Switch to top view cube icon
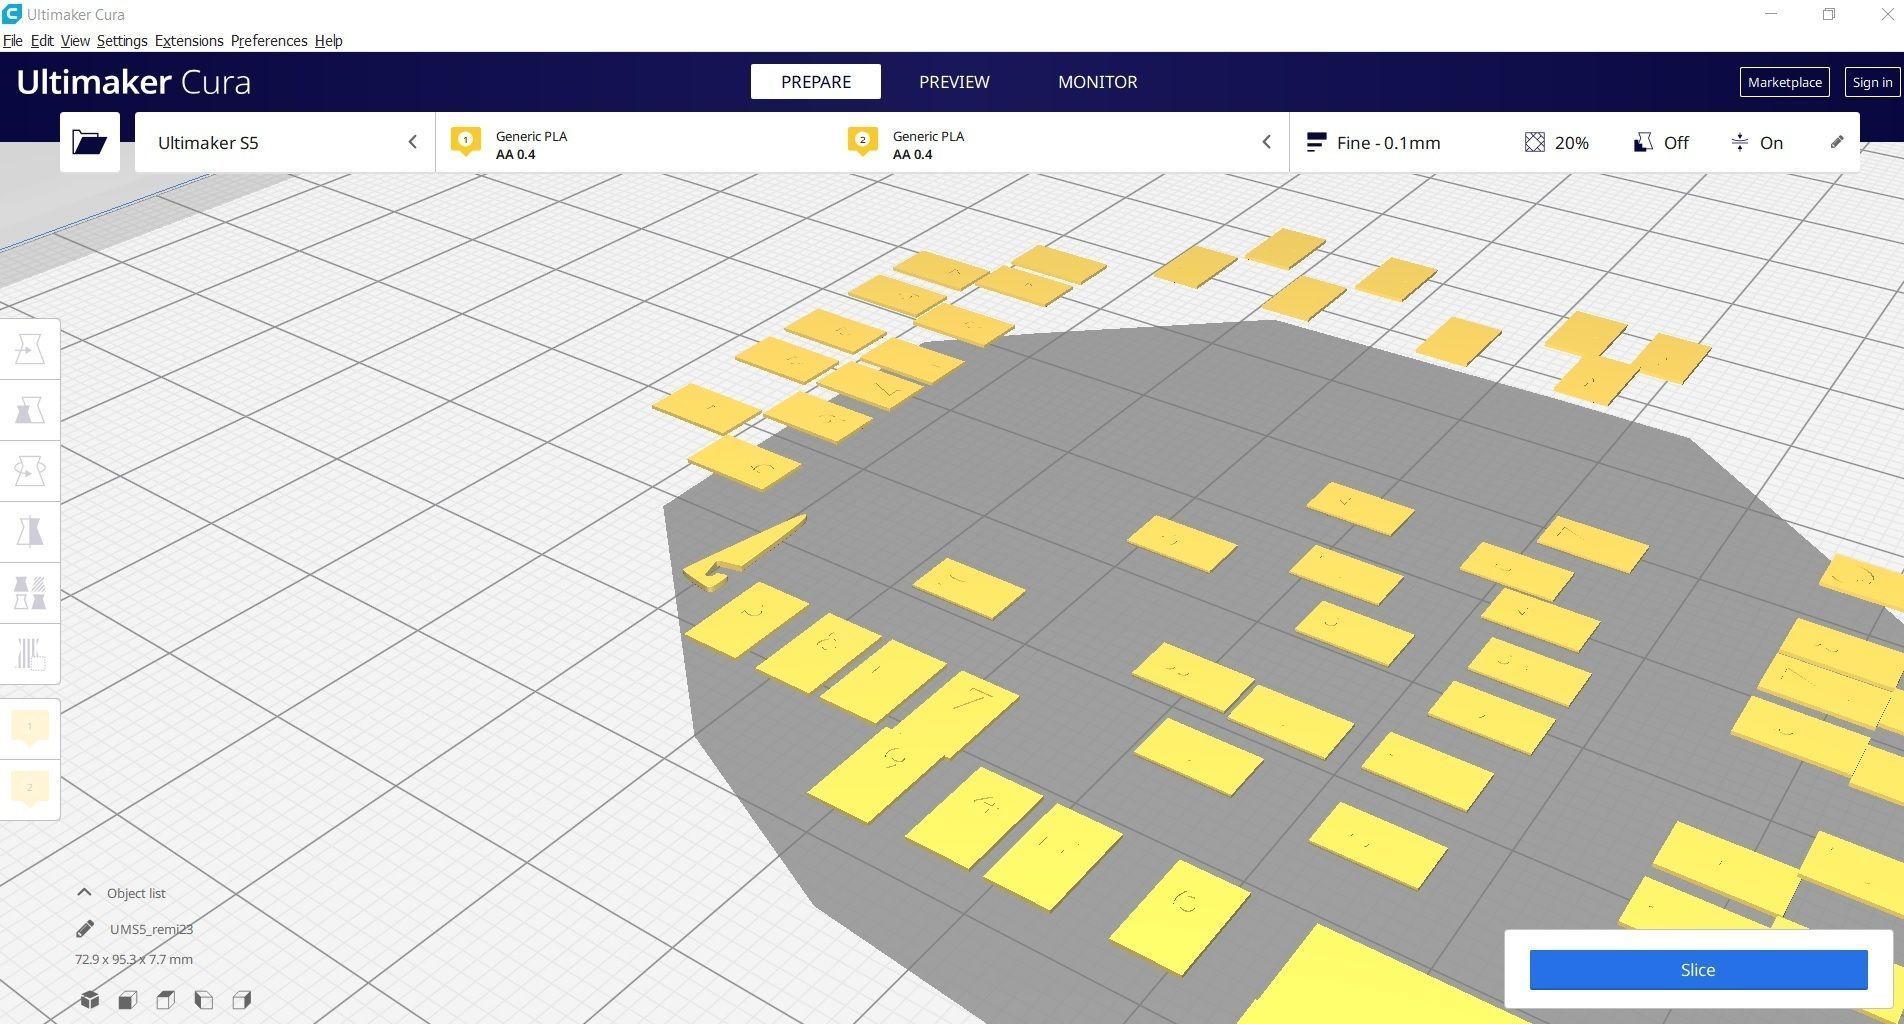The image size is (1904, 1024). pyautogui.click(x=166, y=1000)
